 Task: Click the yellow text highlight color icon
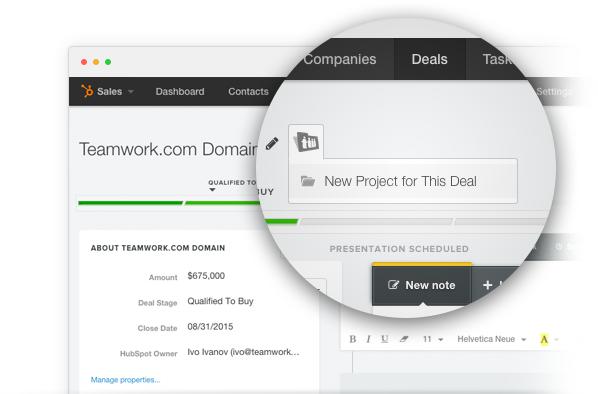coord(544,339)
